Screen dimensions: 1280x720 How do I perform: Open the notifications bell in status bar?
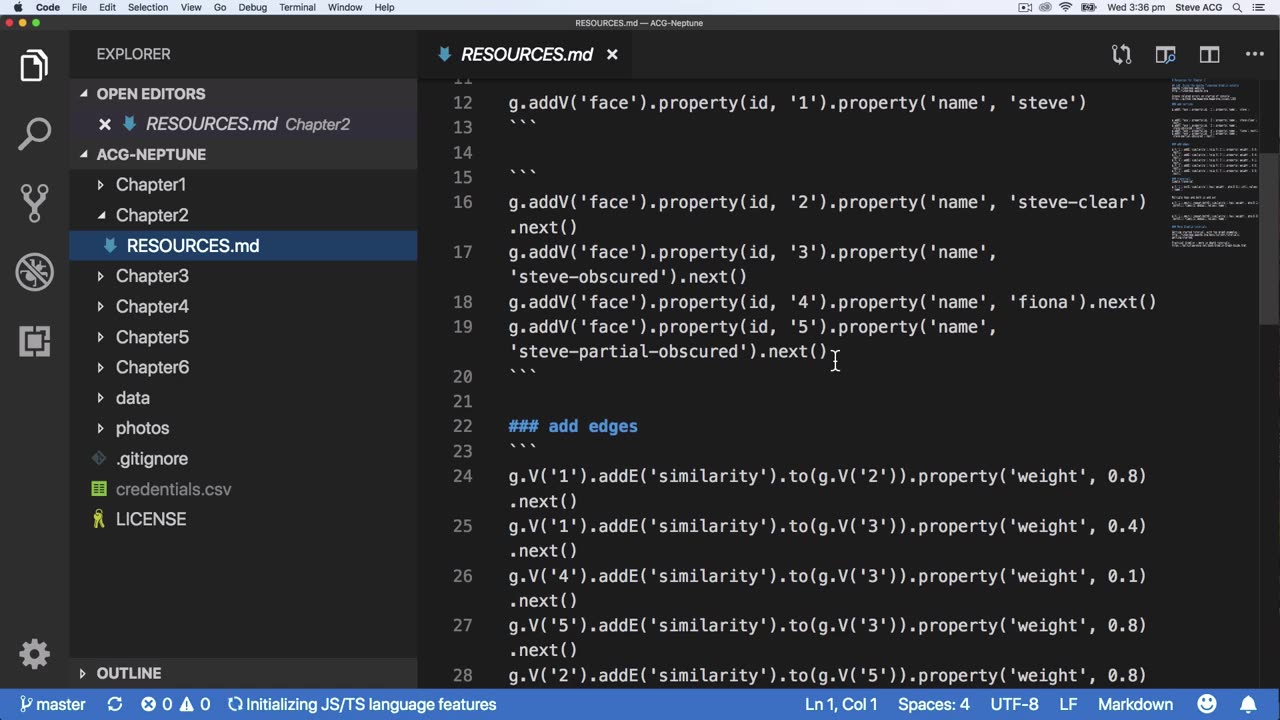coord(1248,704)
